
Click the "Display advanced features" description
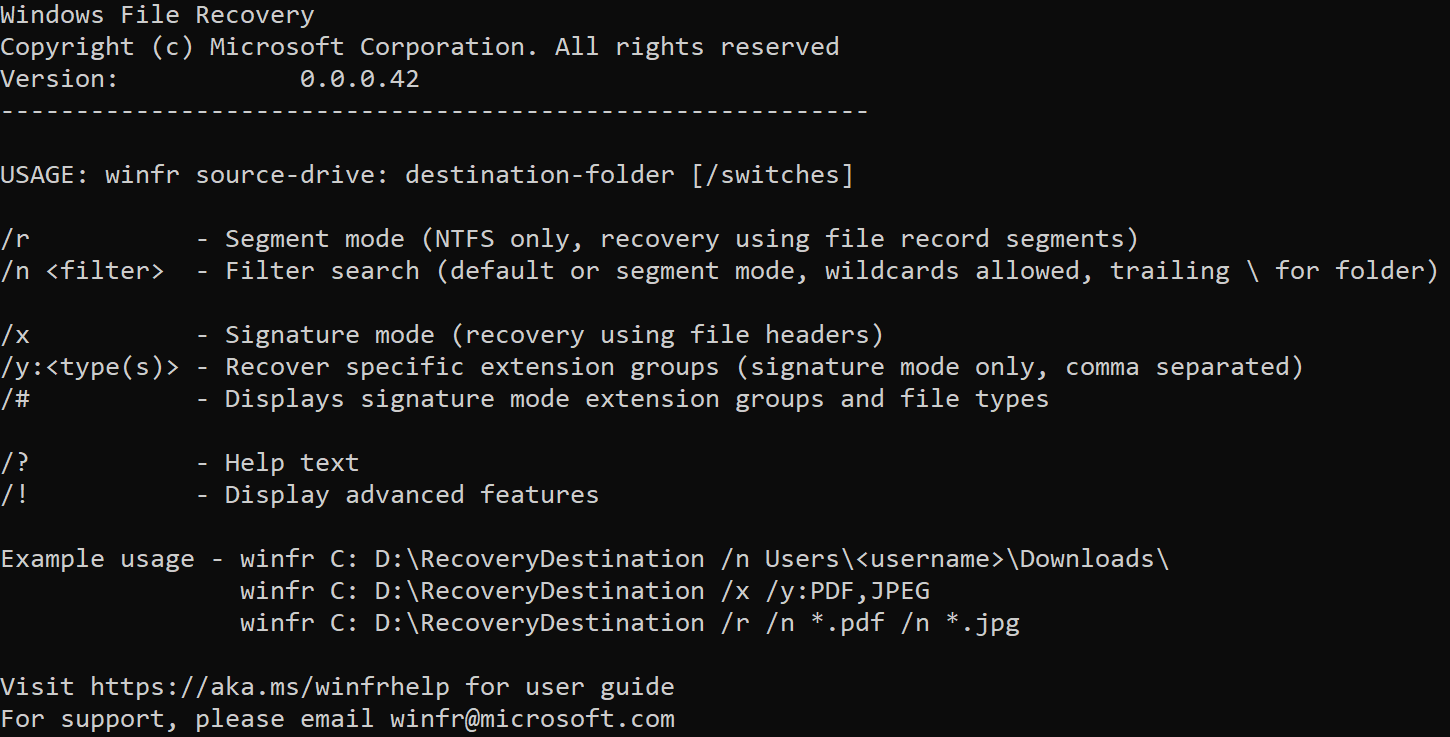(x=411, y=495)
